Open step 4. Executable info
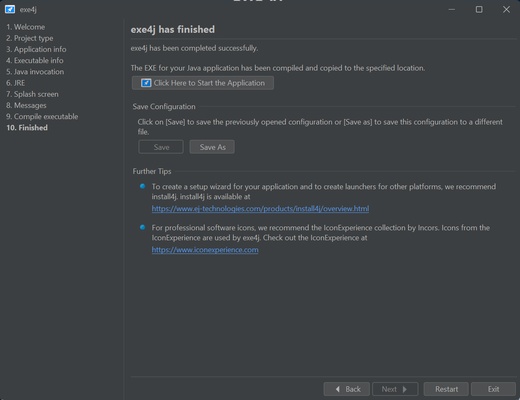Viewport: 520px width, 400px height. (x=35, y=61)
